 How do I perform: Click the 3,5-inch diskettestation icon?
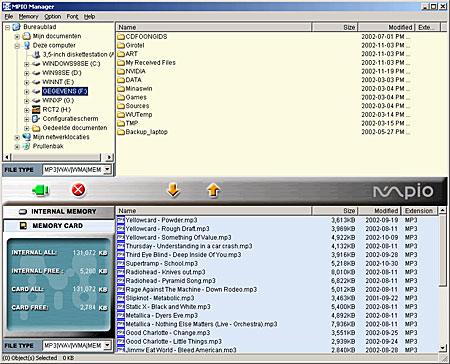pos(36,54)
